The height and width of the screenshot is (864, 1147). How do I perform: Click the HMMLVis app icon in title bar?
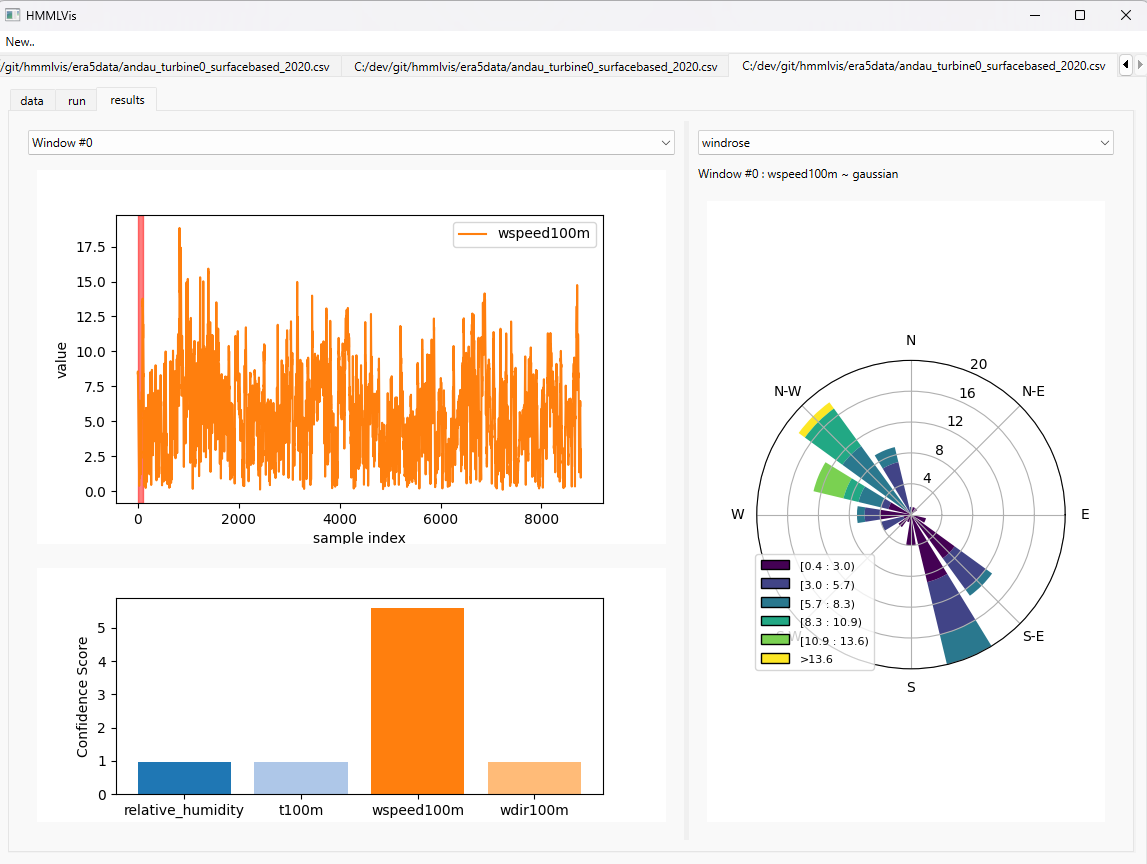click(x=13, y=15)
